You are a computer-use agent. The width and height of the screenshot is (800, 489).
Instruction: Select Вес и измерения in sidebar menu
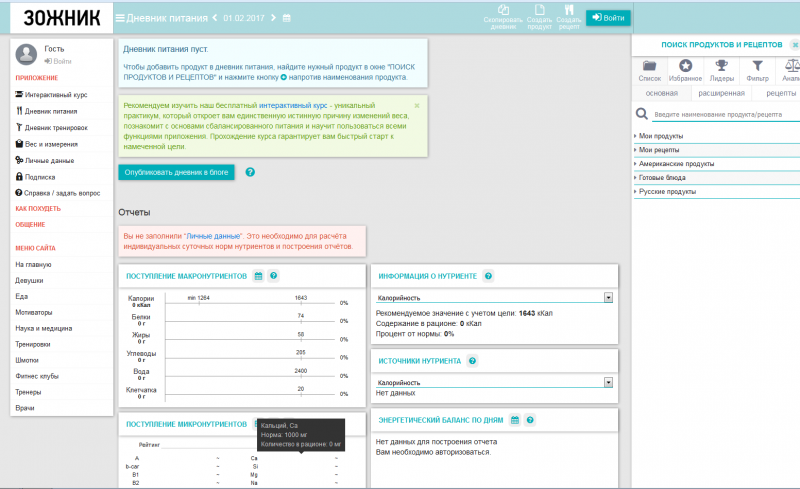pos(50,143)
